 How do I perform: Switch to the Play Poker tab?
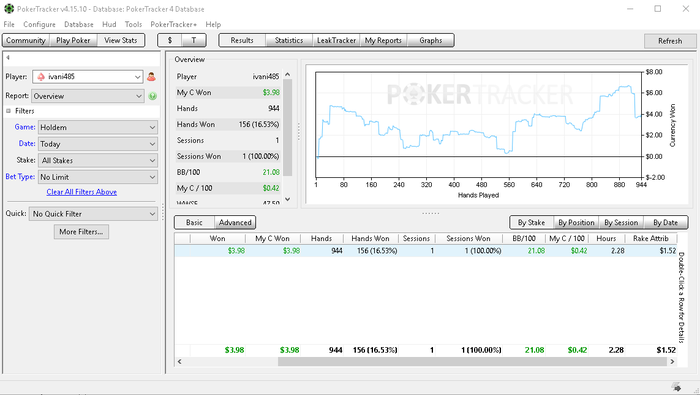(x=73, y=40)
